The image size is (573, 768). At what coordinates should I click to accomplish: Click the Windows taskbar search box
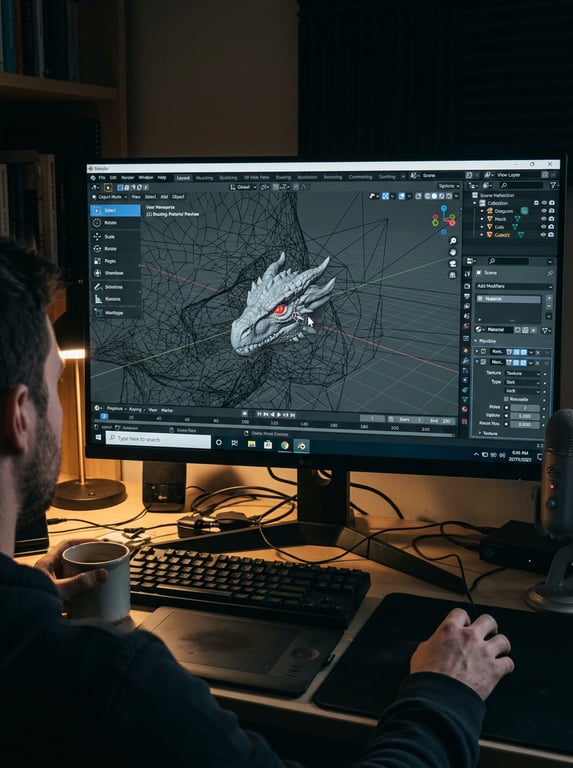[x=158, y=439]
